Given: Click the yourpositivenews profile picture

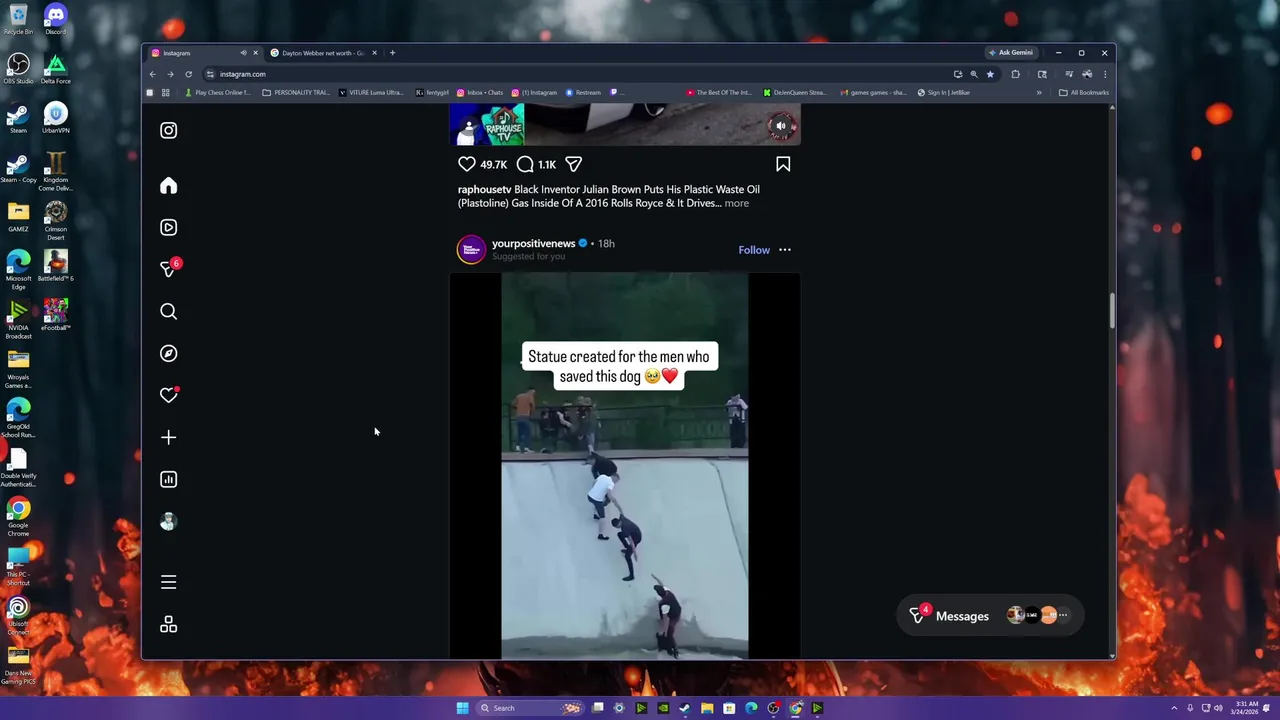Looking at the screenshot, I should point(471,250).
